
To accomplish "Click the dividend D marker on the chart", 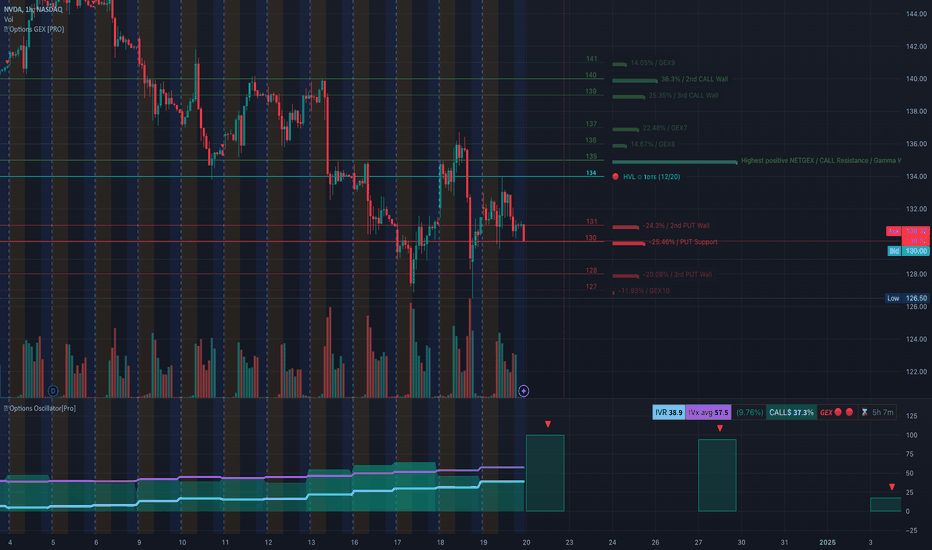I will [x=53, y=391].
